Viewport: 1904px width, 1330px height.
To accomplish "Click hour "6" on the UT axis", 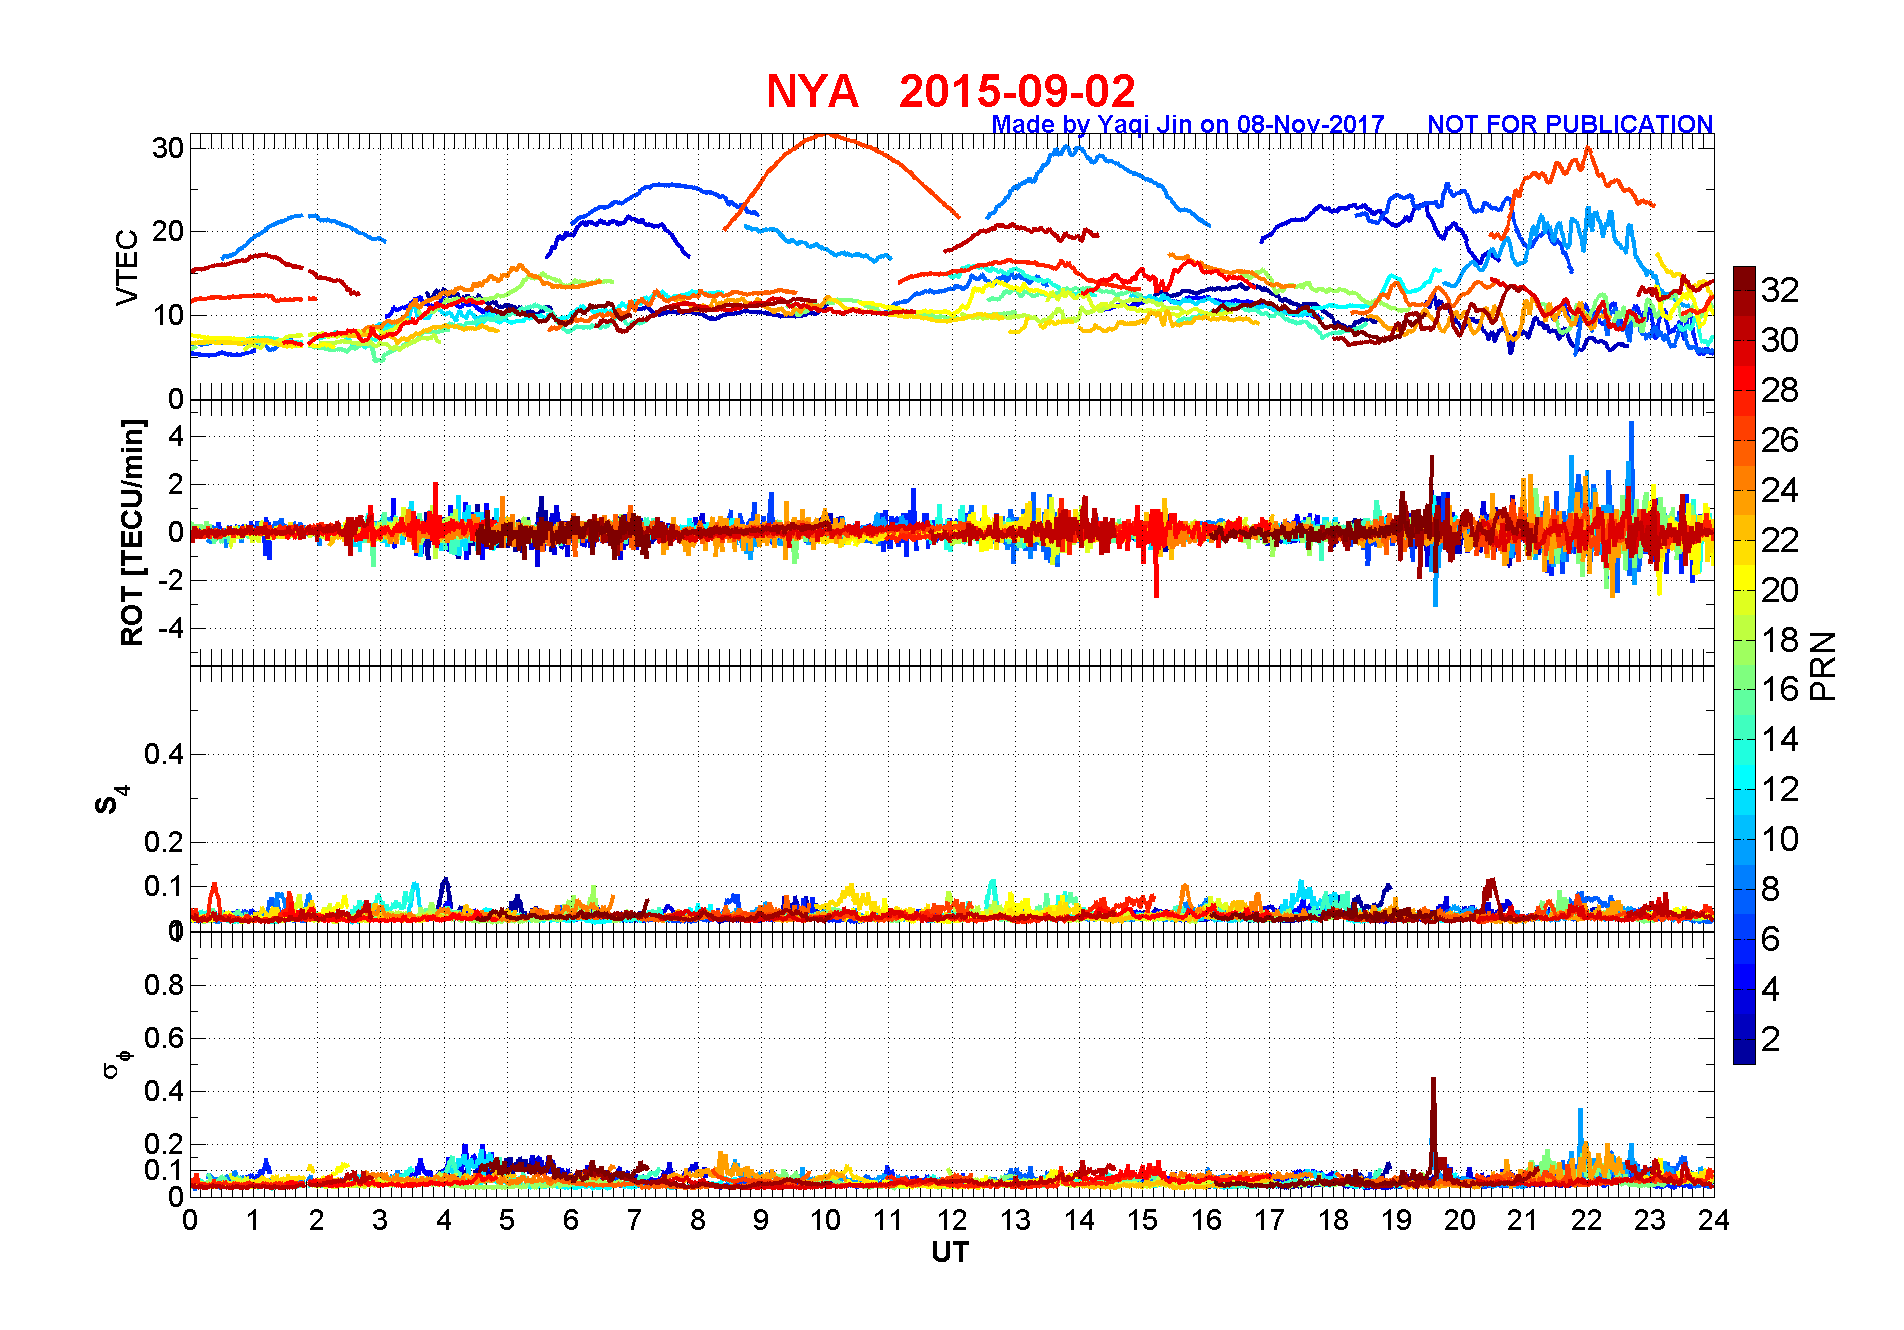I will coord(571,1220).
